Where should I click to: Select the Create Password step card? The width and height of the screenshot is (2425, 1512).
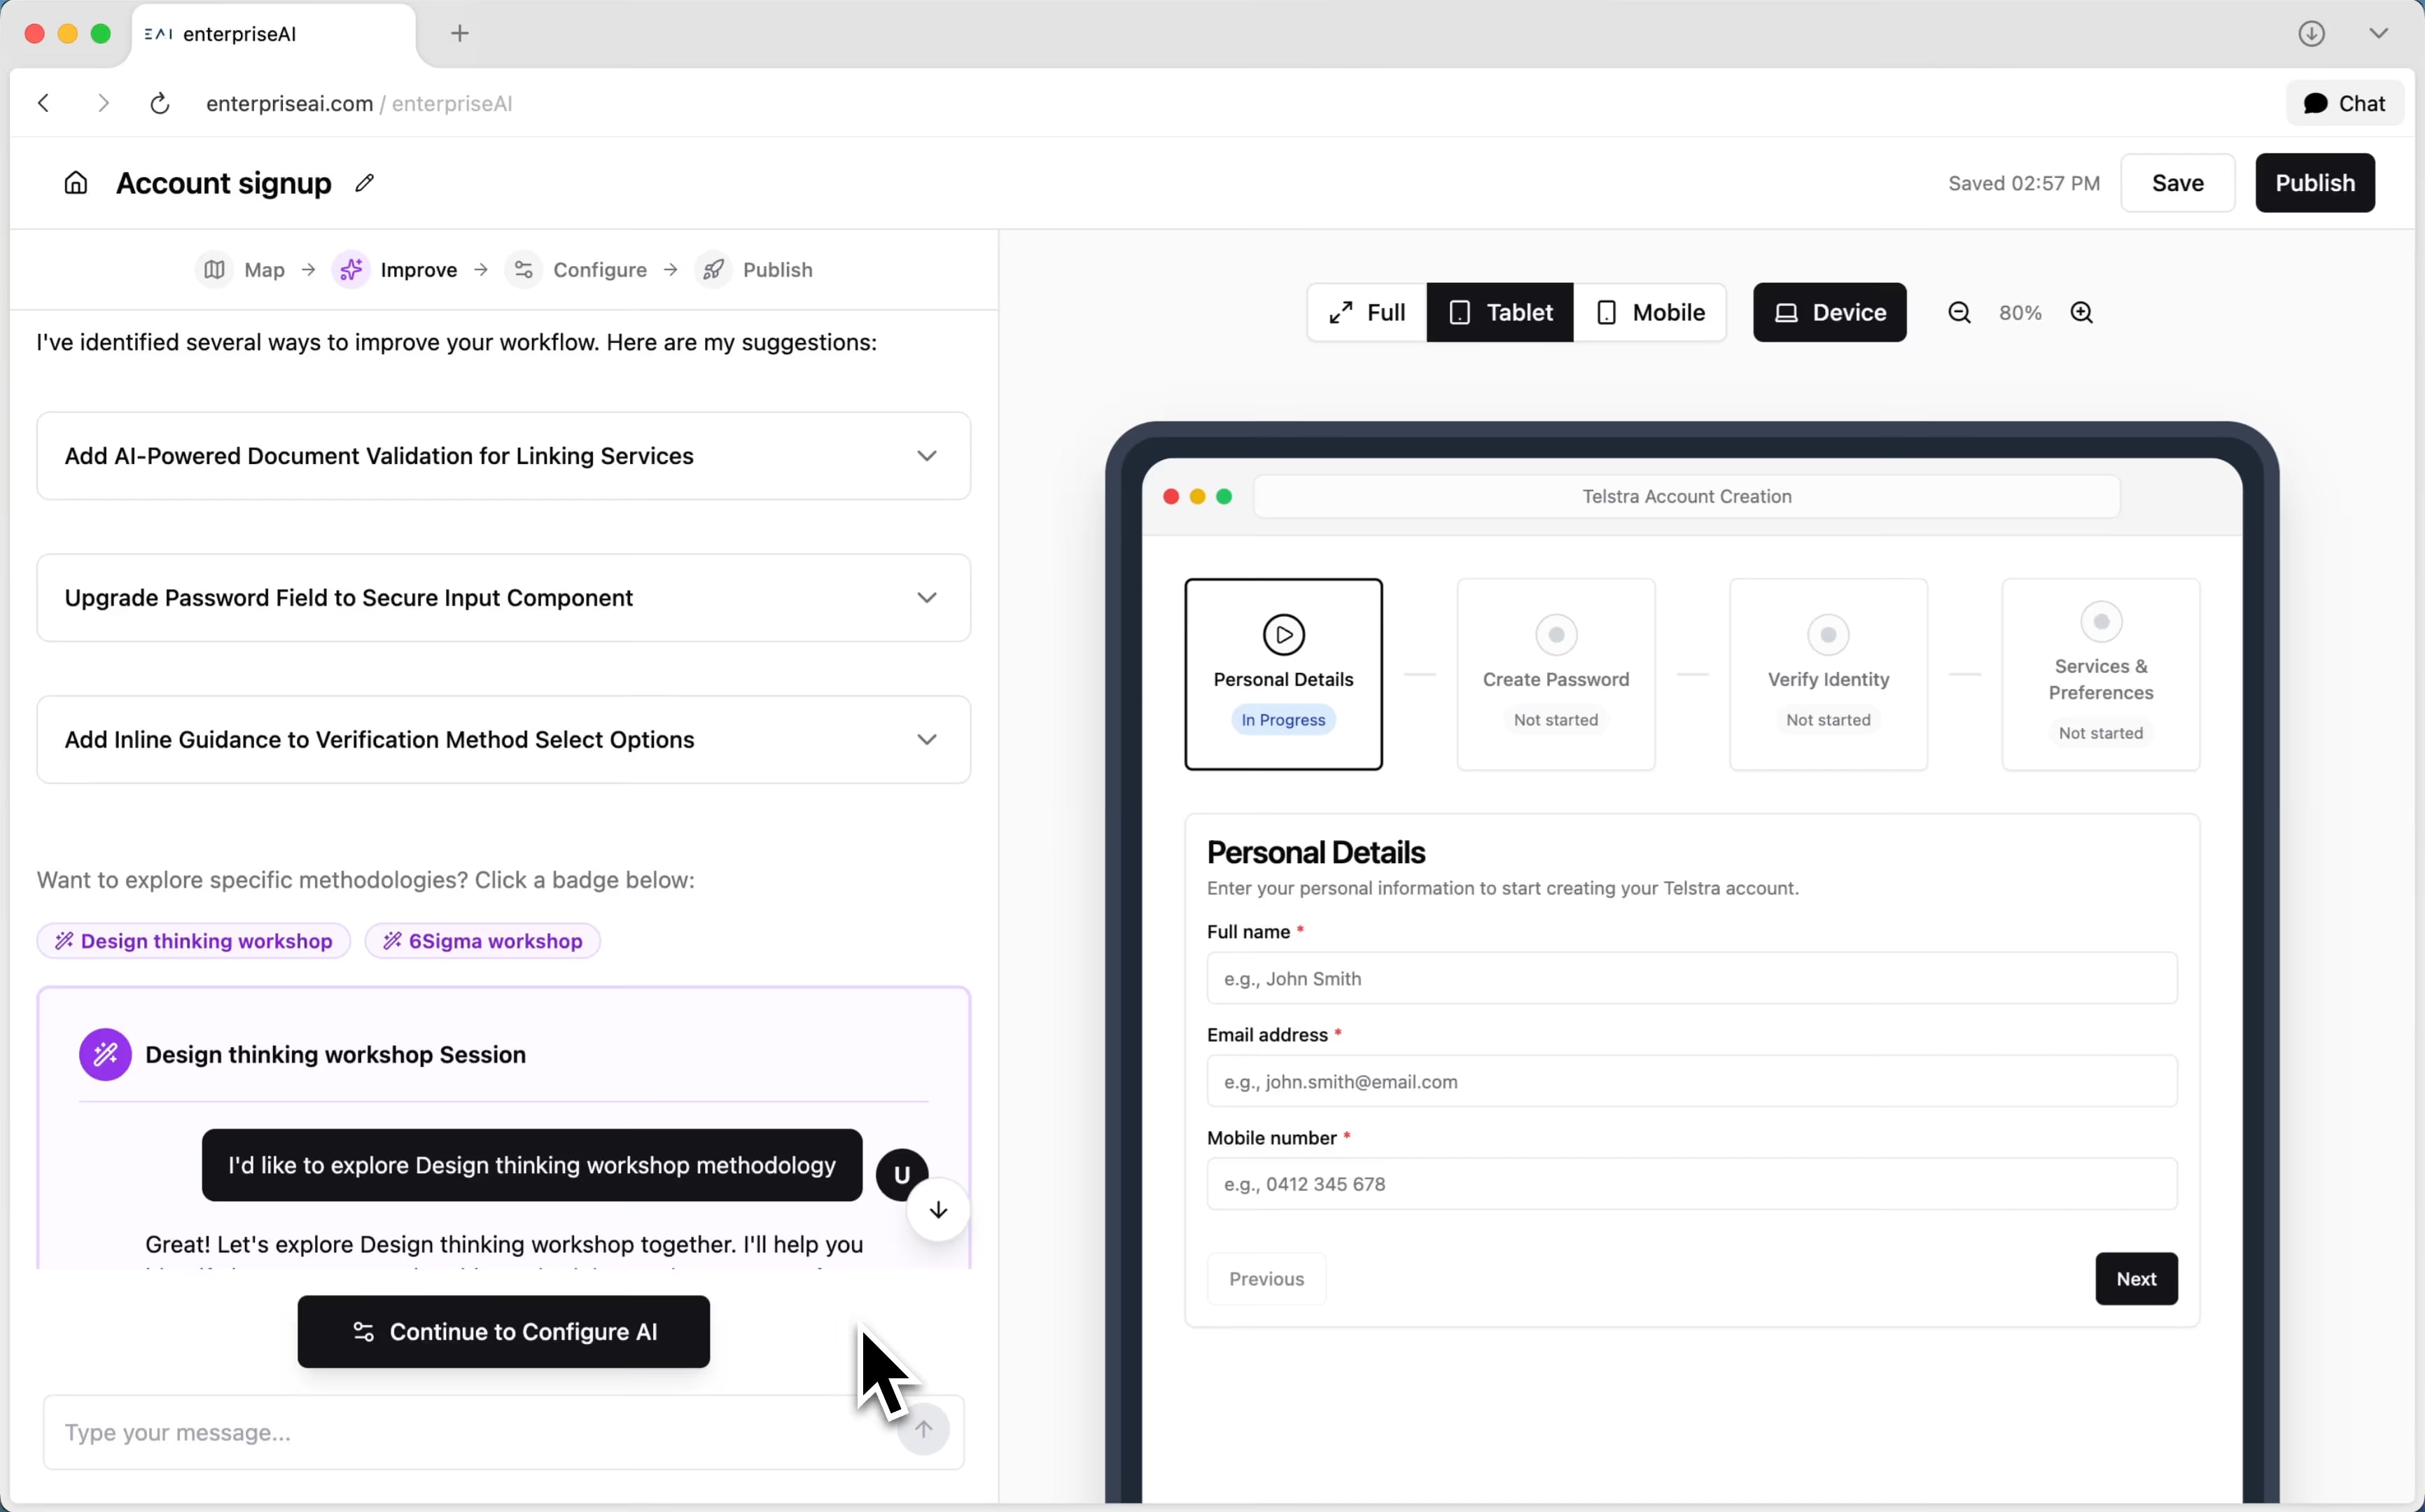(1556, 674)
